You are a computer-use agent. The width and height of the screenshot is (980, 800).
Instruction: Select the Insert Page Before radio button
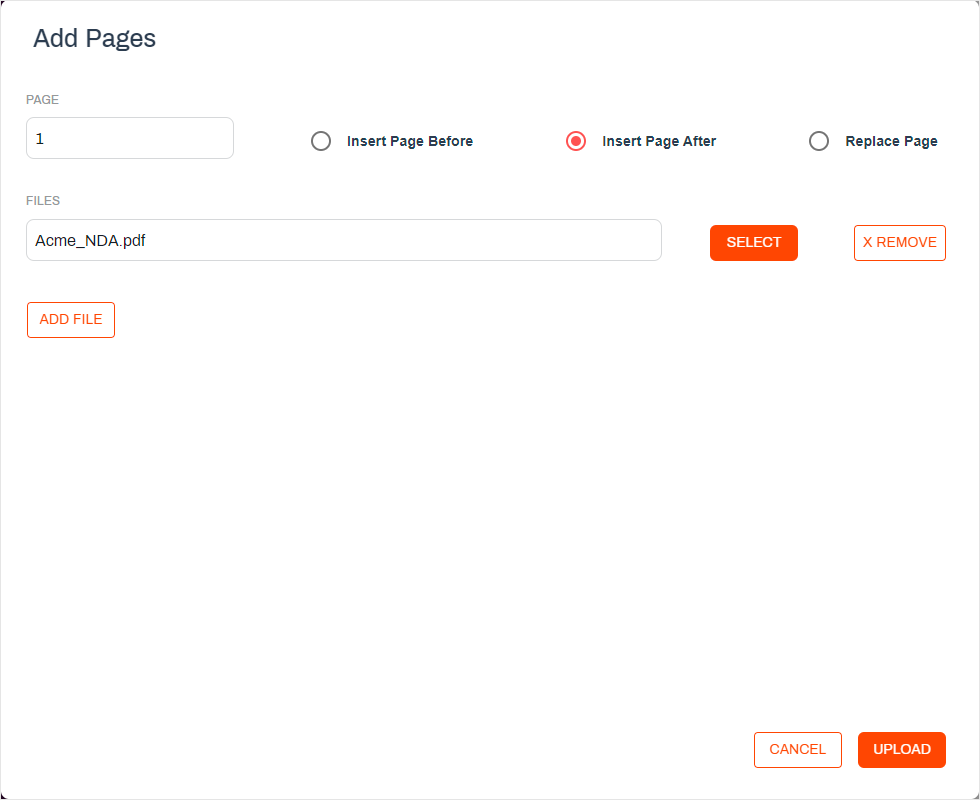pos(321,141)
